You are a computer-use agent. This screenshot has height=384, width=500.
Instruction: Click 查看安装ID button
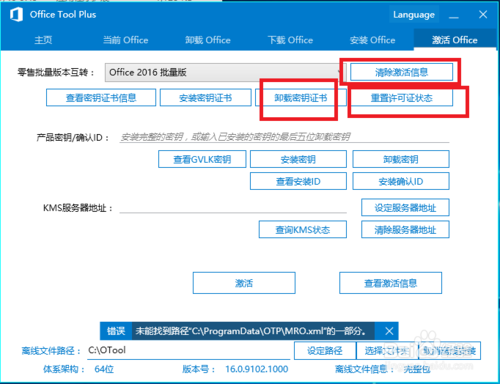(298, 181)
